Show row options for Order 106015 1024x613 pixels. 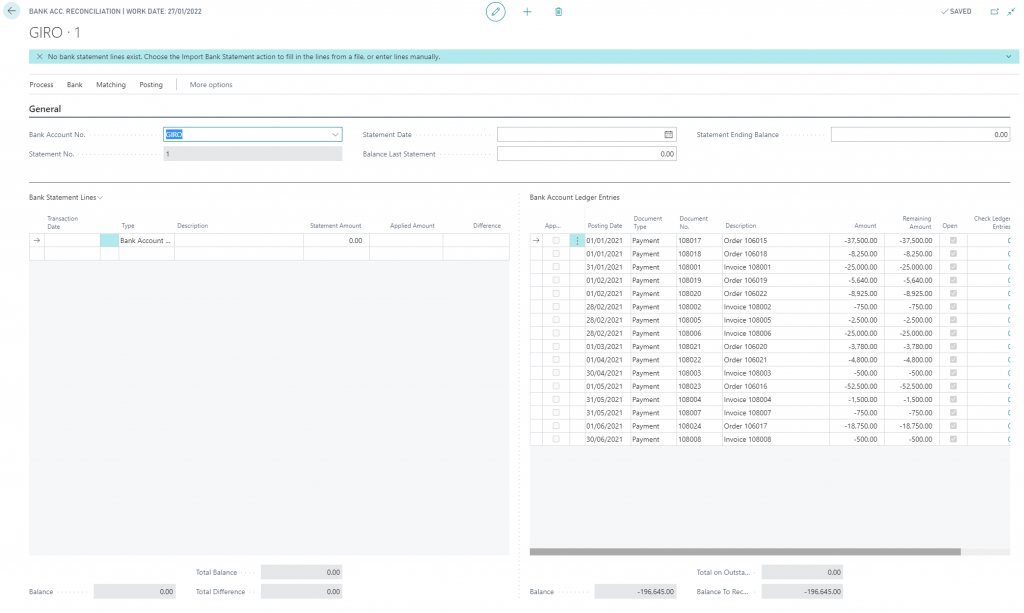point(577,241)
